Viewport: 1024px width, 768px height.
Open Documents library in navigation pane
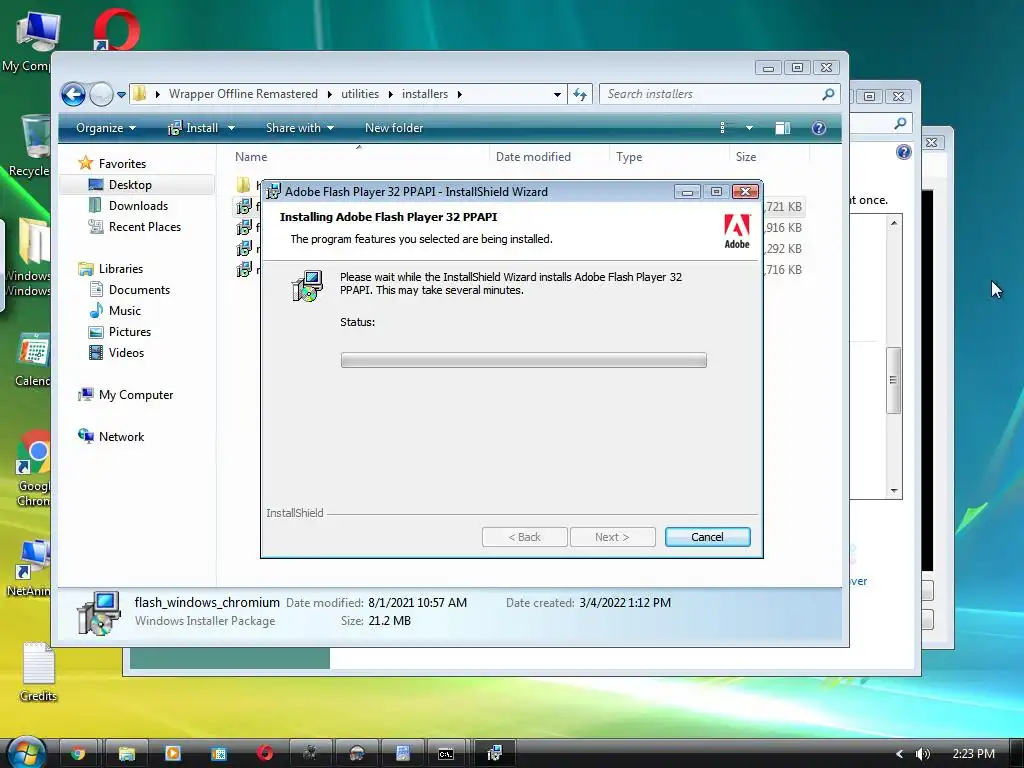point(139,289)
